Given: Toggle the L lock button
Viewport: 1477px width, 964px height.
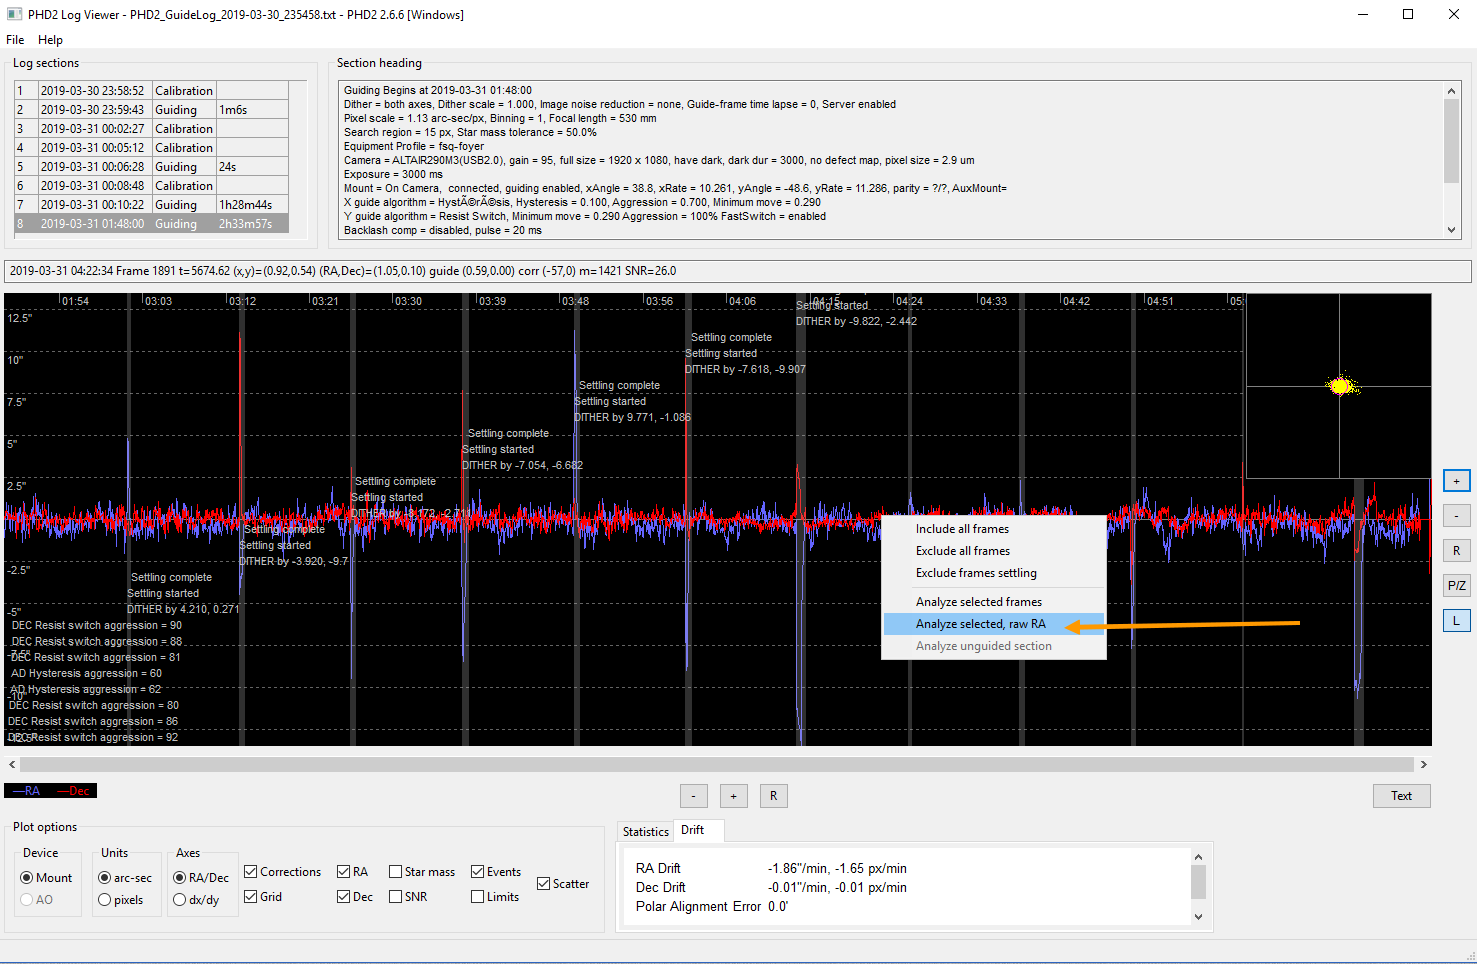Looking at the screenshot, I should click(1456, 621).
